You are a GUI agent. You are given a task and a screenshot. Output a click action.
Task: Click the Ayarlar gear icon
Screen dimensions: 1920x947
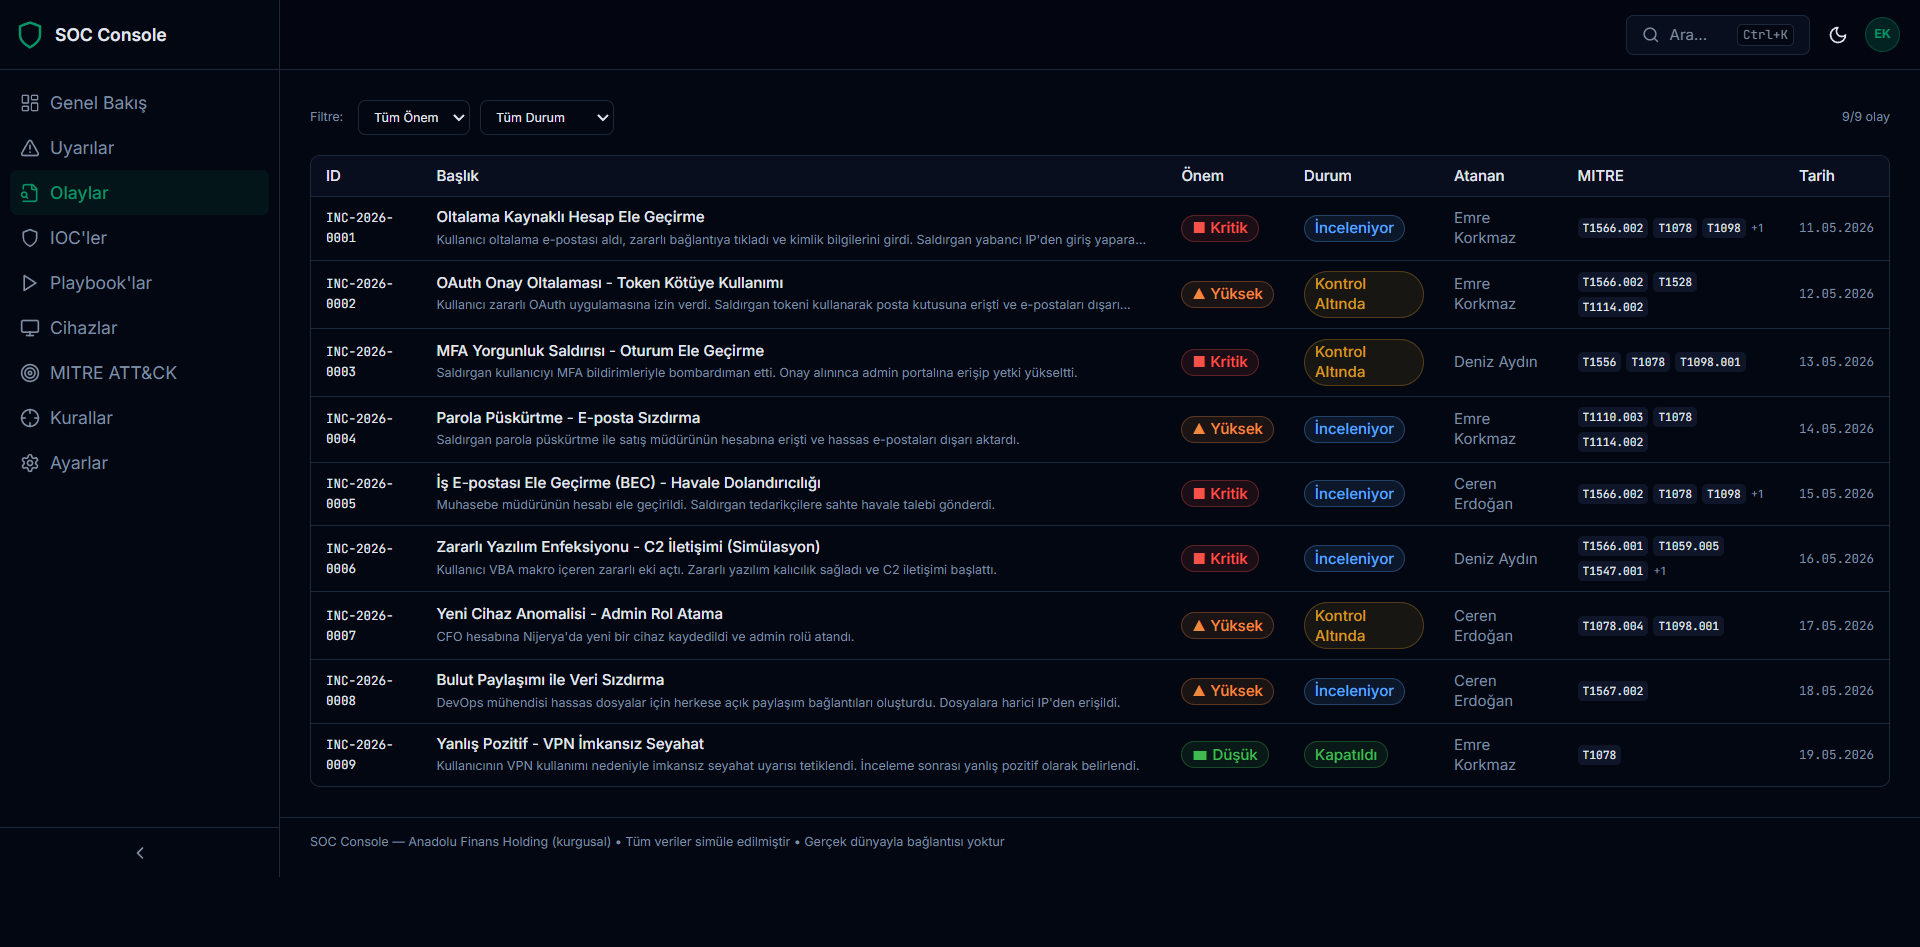30,463
